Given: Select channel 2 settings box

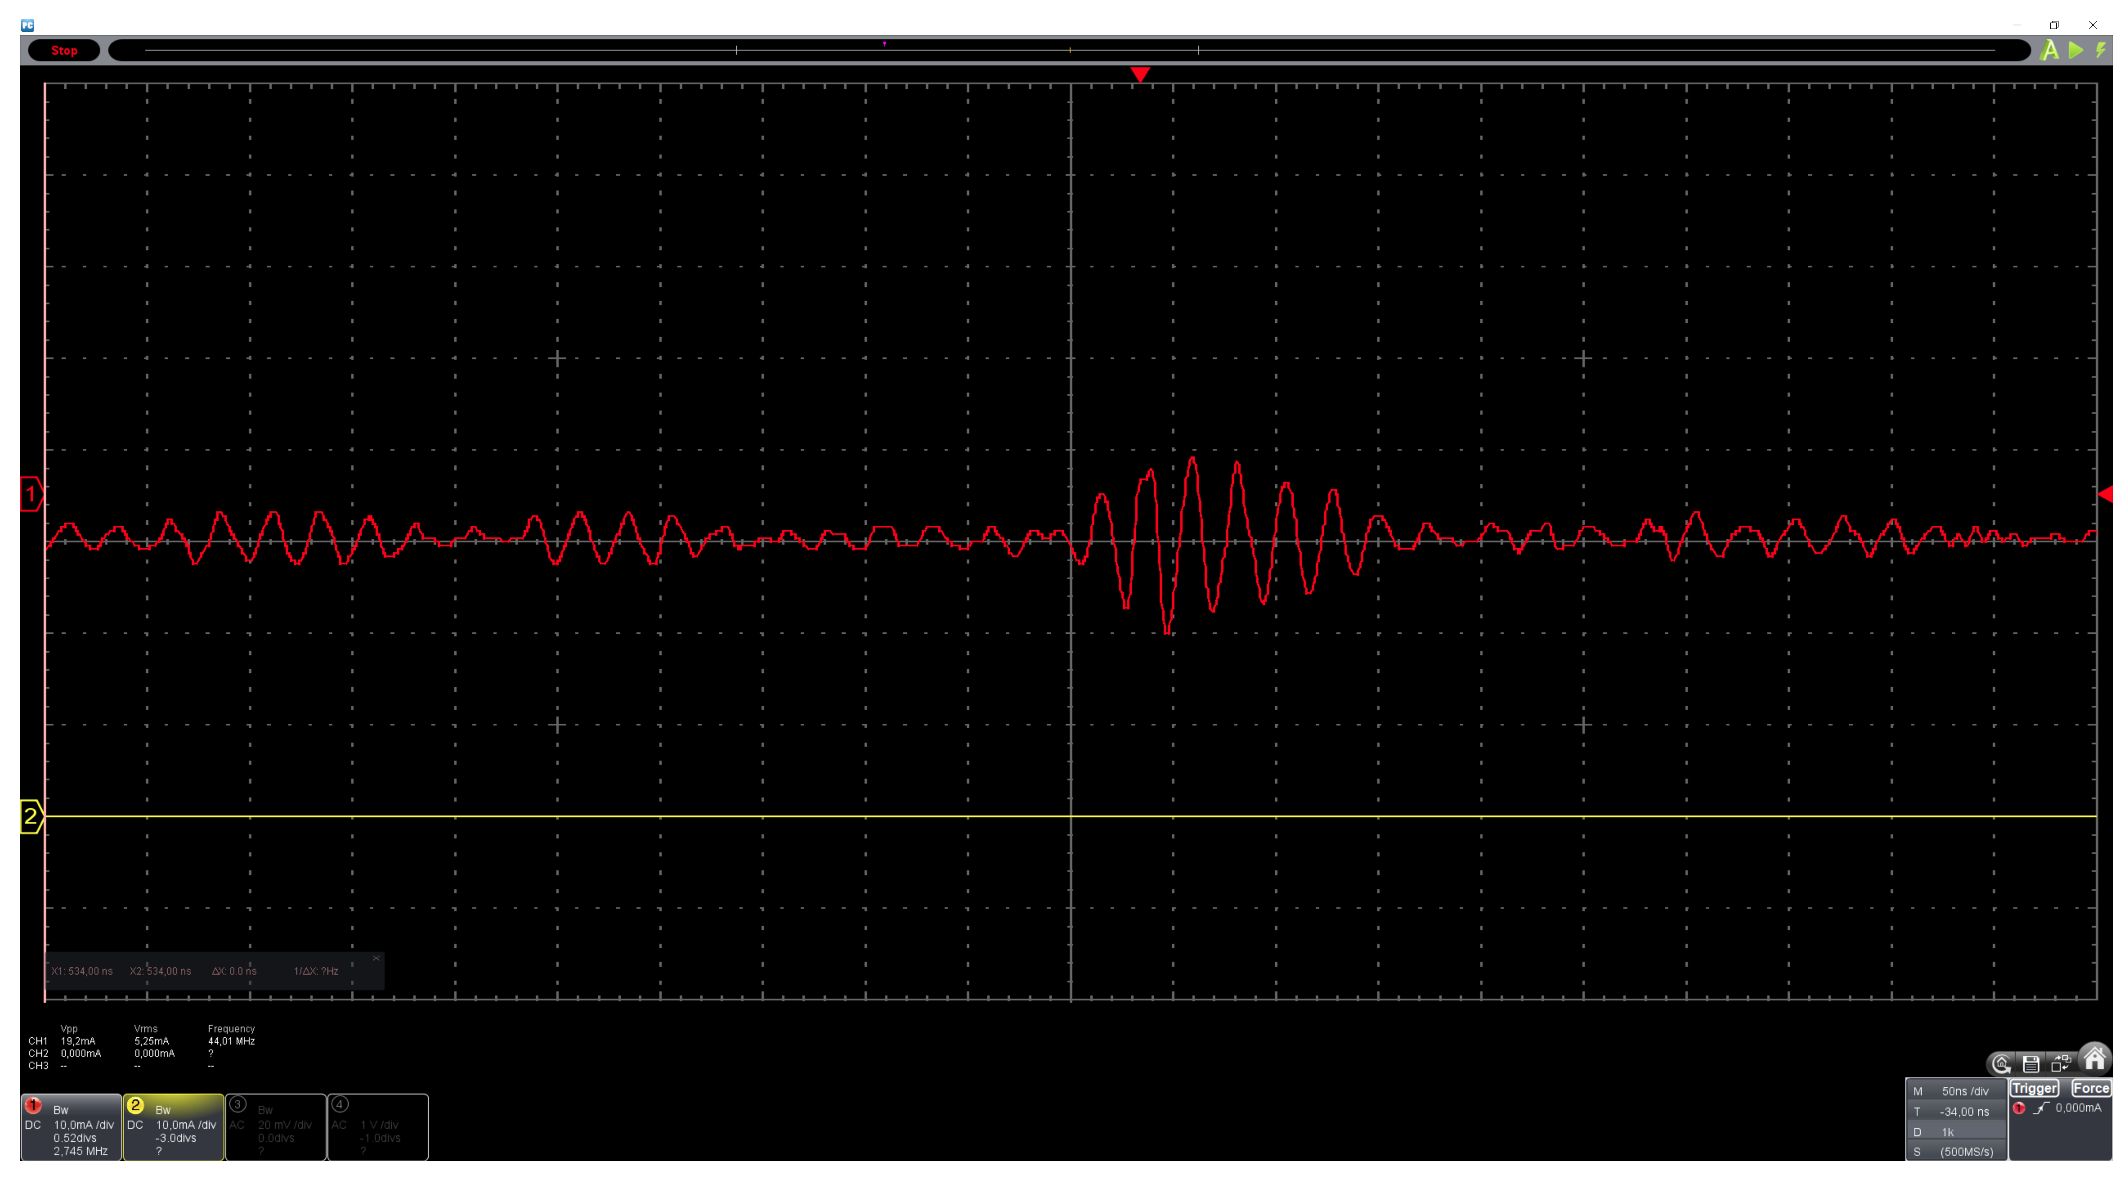Looking at the screenshot, I should [174, 1127].
